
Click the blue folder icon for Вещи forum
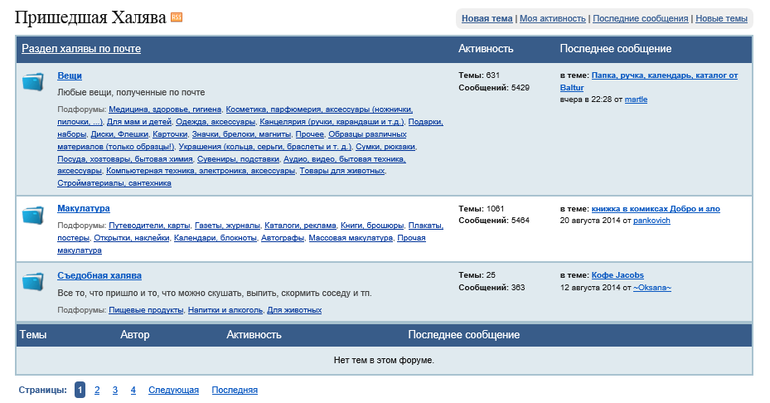33,81
